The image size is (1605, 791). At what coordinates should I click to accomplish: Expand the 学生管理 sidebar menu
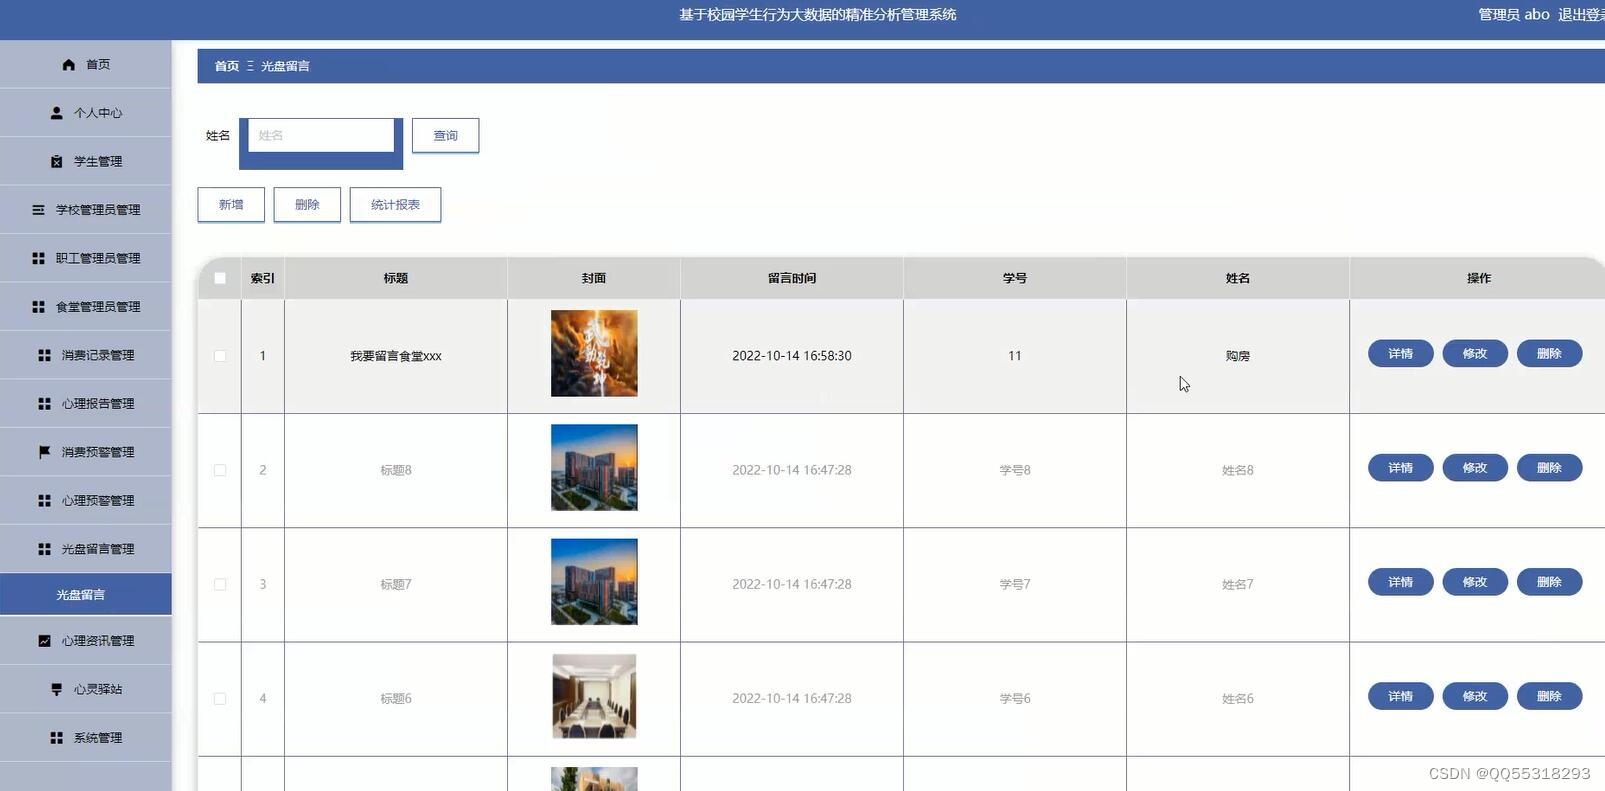[x=85, y=161]
